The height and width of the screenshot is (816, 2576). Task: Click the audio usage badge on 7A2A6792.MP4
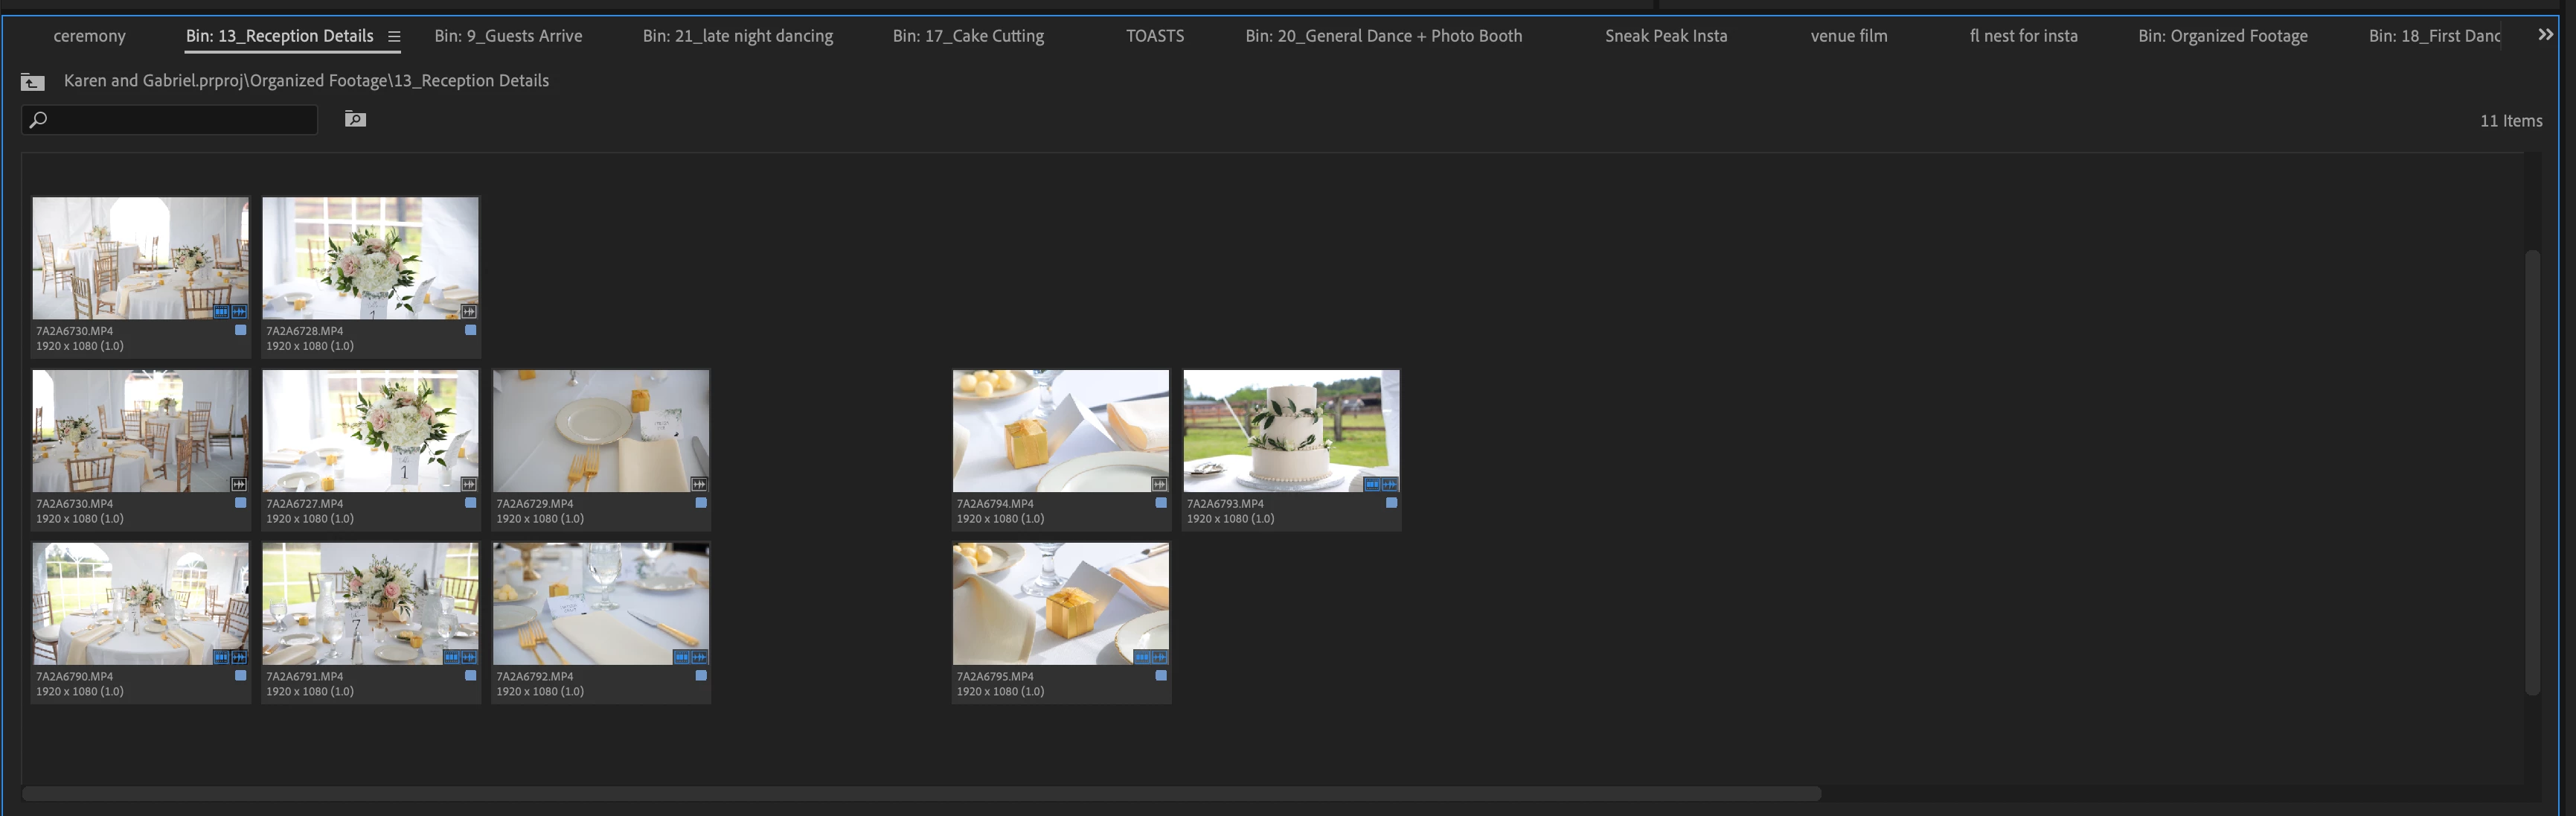pos(699,657)
